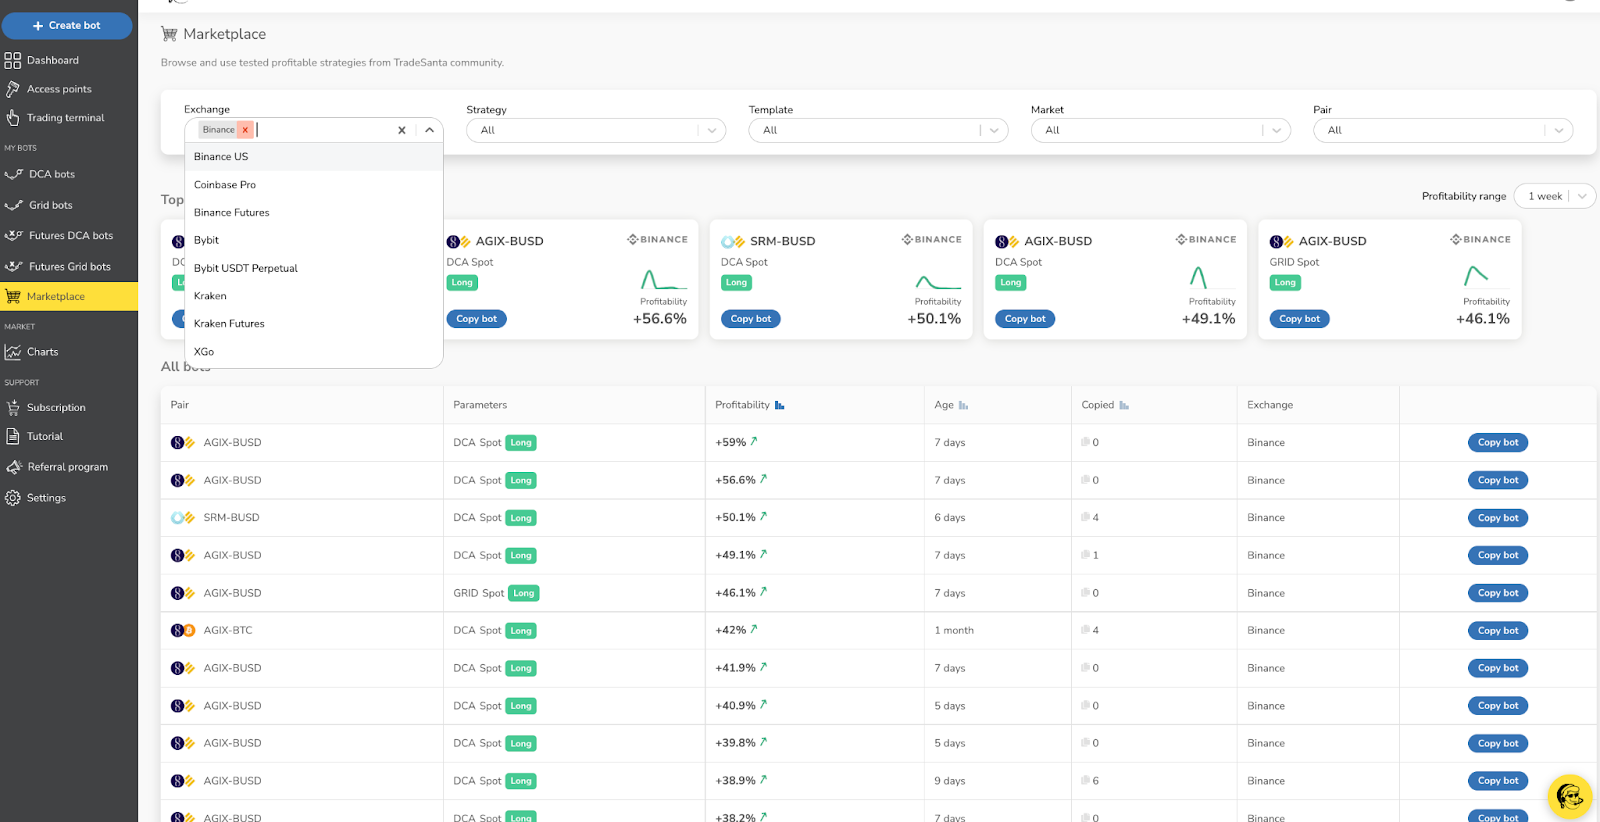Remove the Binance tag with its x
Screen dimensions: 1600x822
(245, 130)
